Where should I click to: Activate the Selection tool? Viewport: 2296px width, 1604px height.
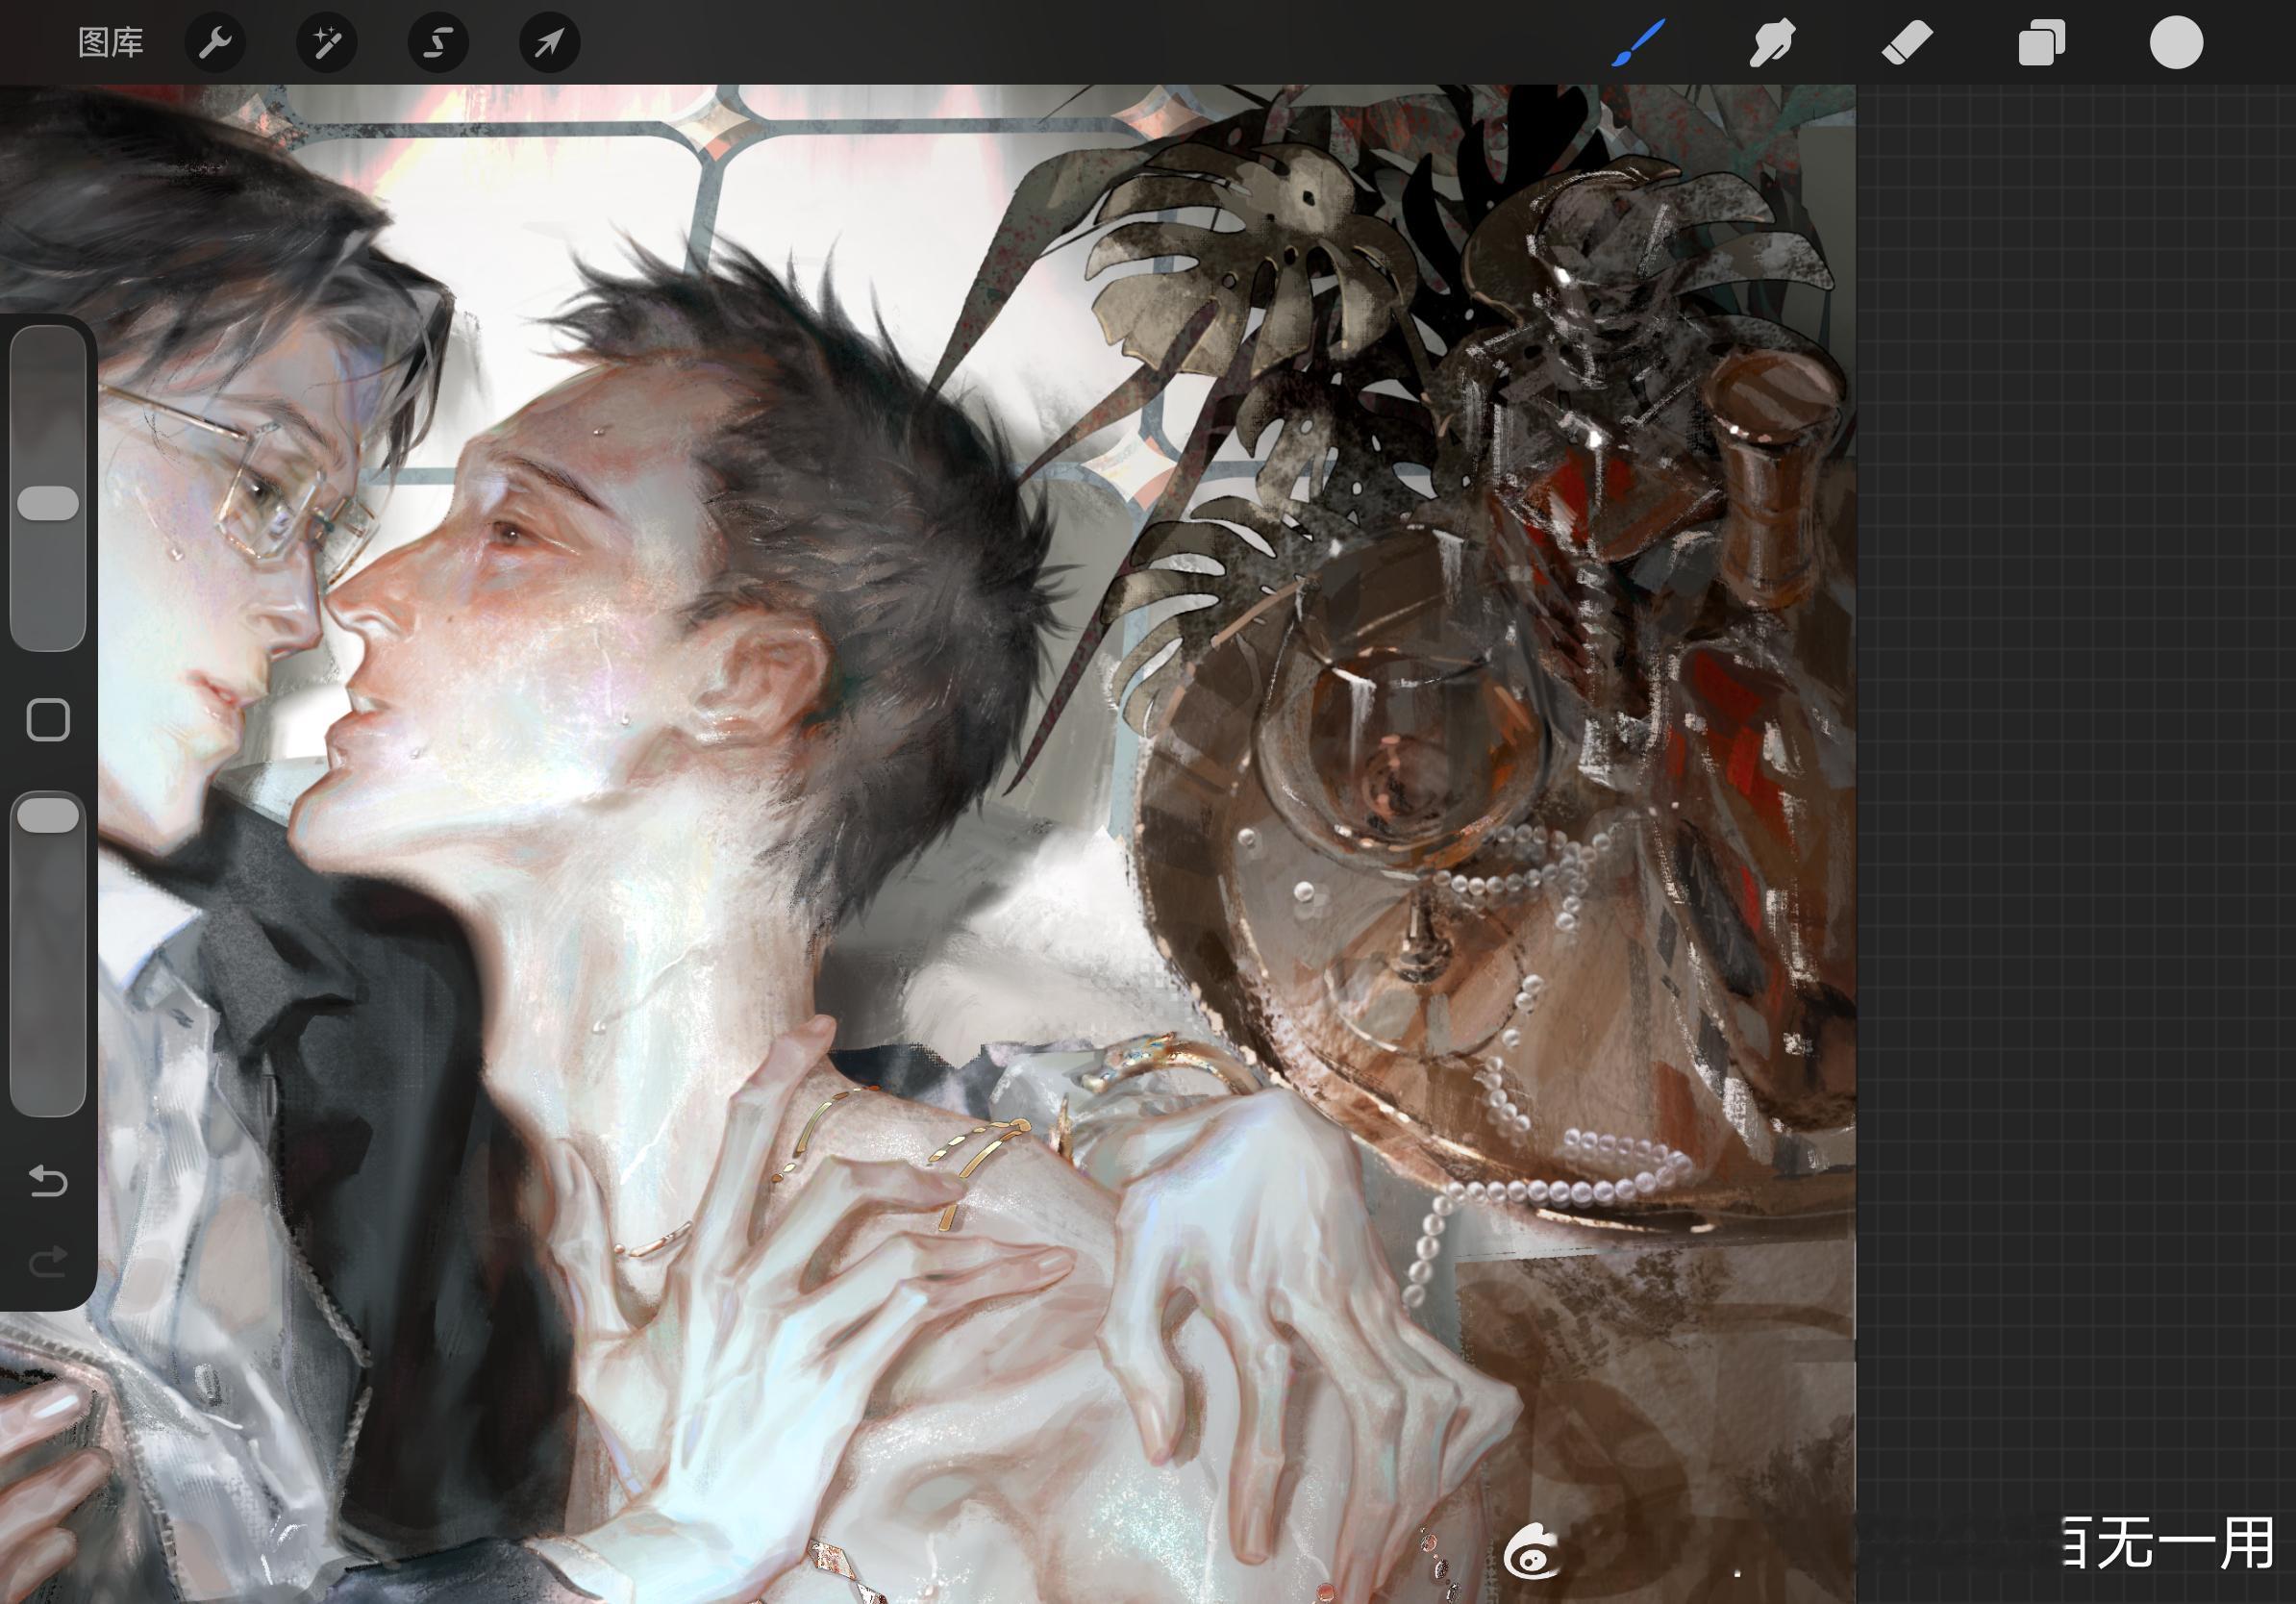[x=438, y=43]
